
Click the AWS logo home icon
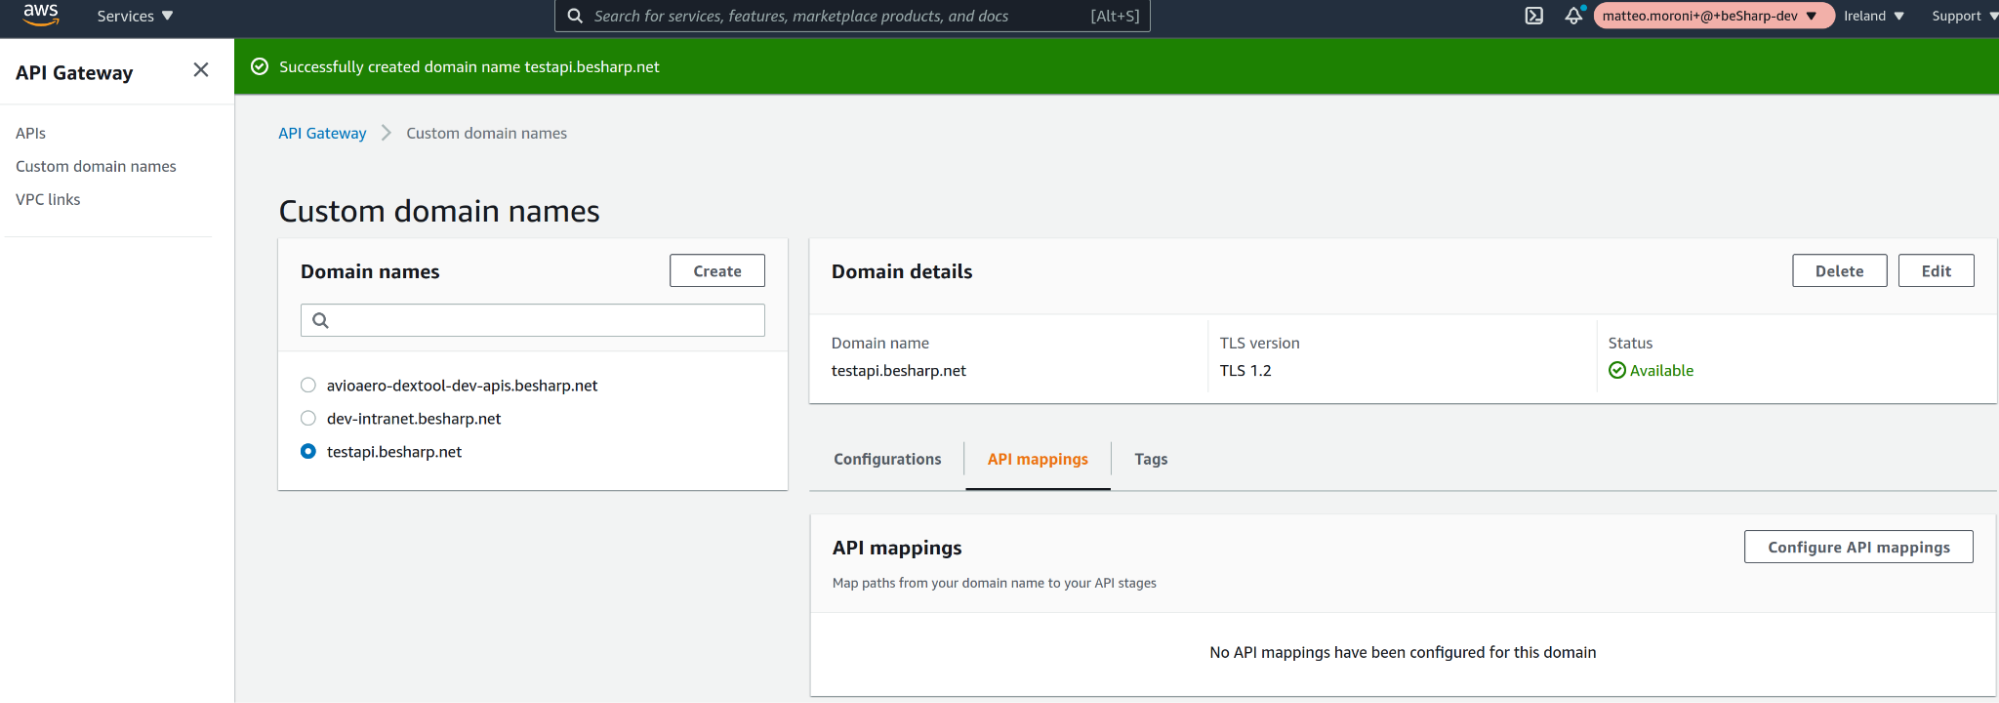coord(41,14)
